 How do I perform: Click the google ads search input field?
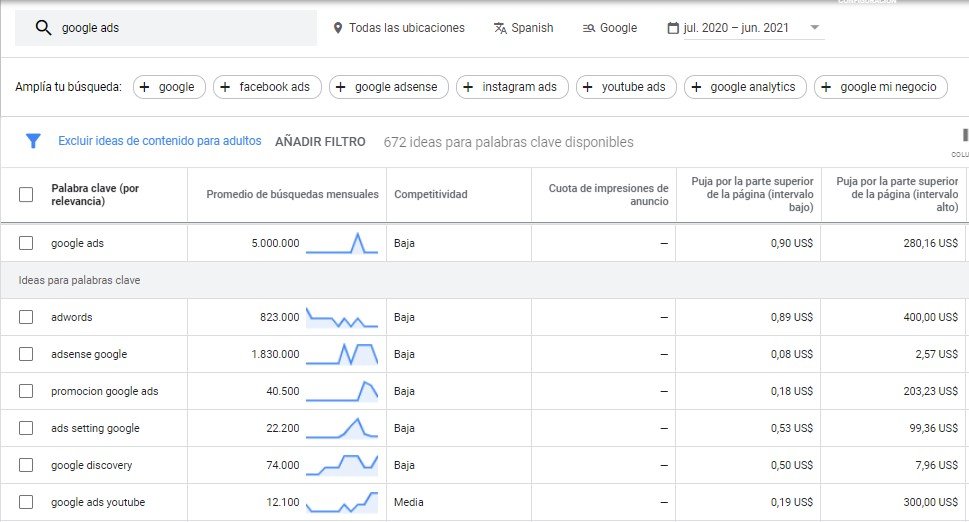(x=166, y=28)
